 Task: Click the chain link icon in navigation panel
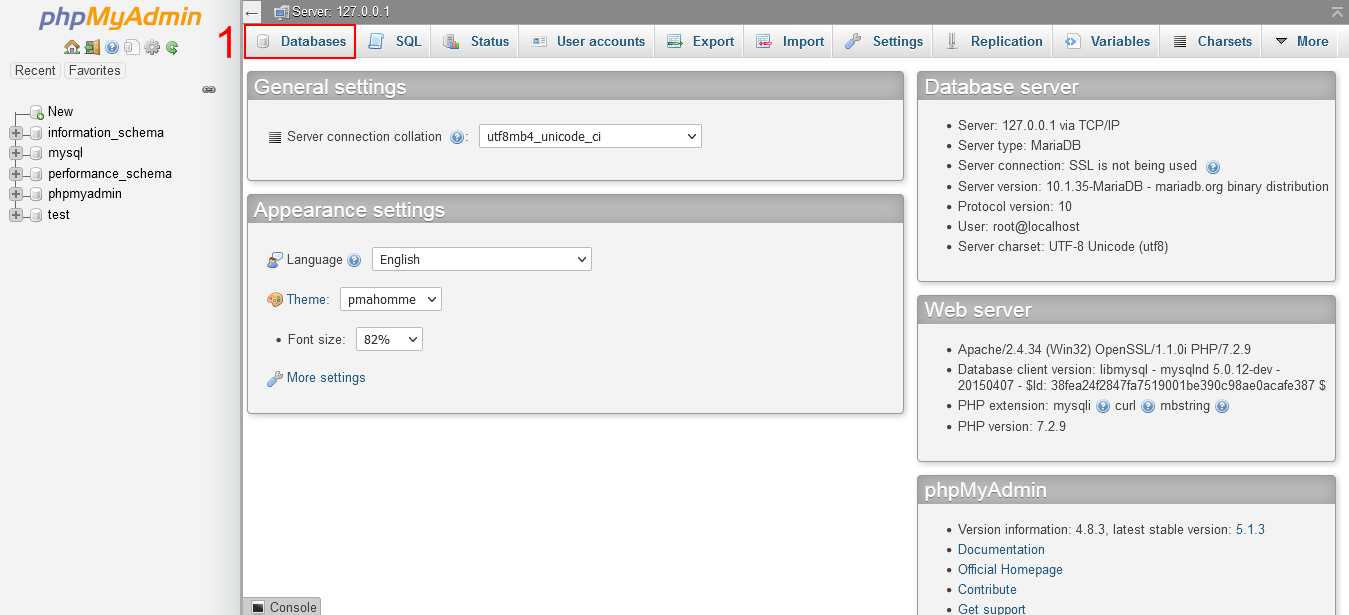tap(209, 89)
